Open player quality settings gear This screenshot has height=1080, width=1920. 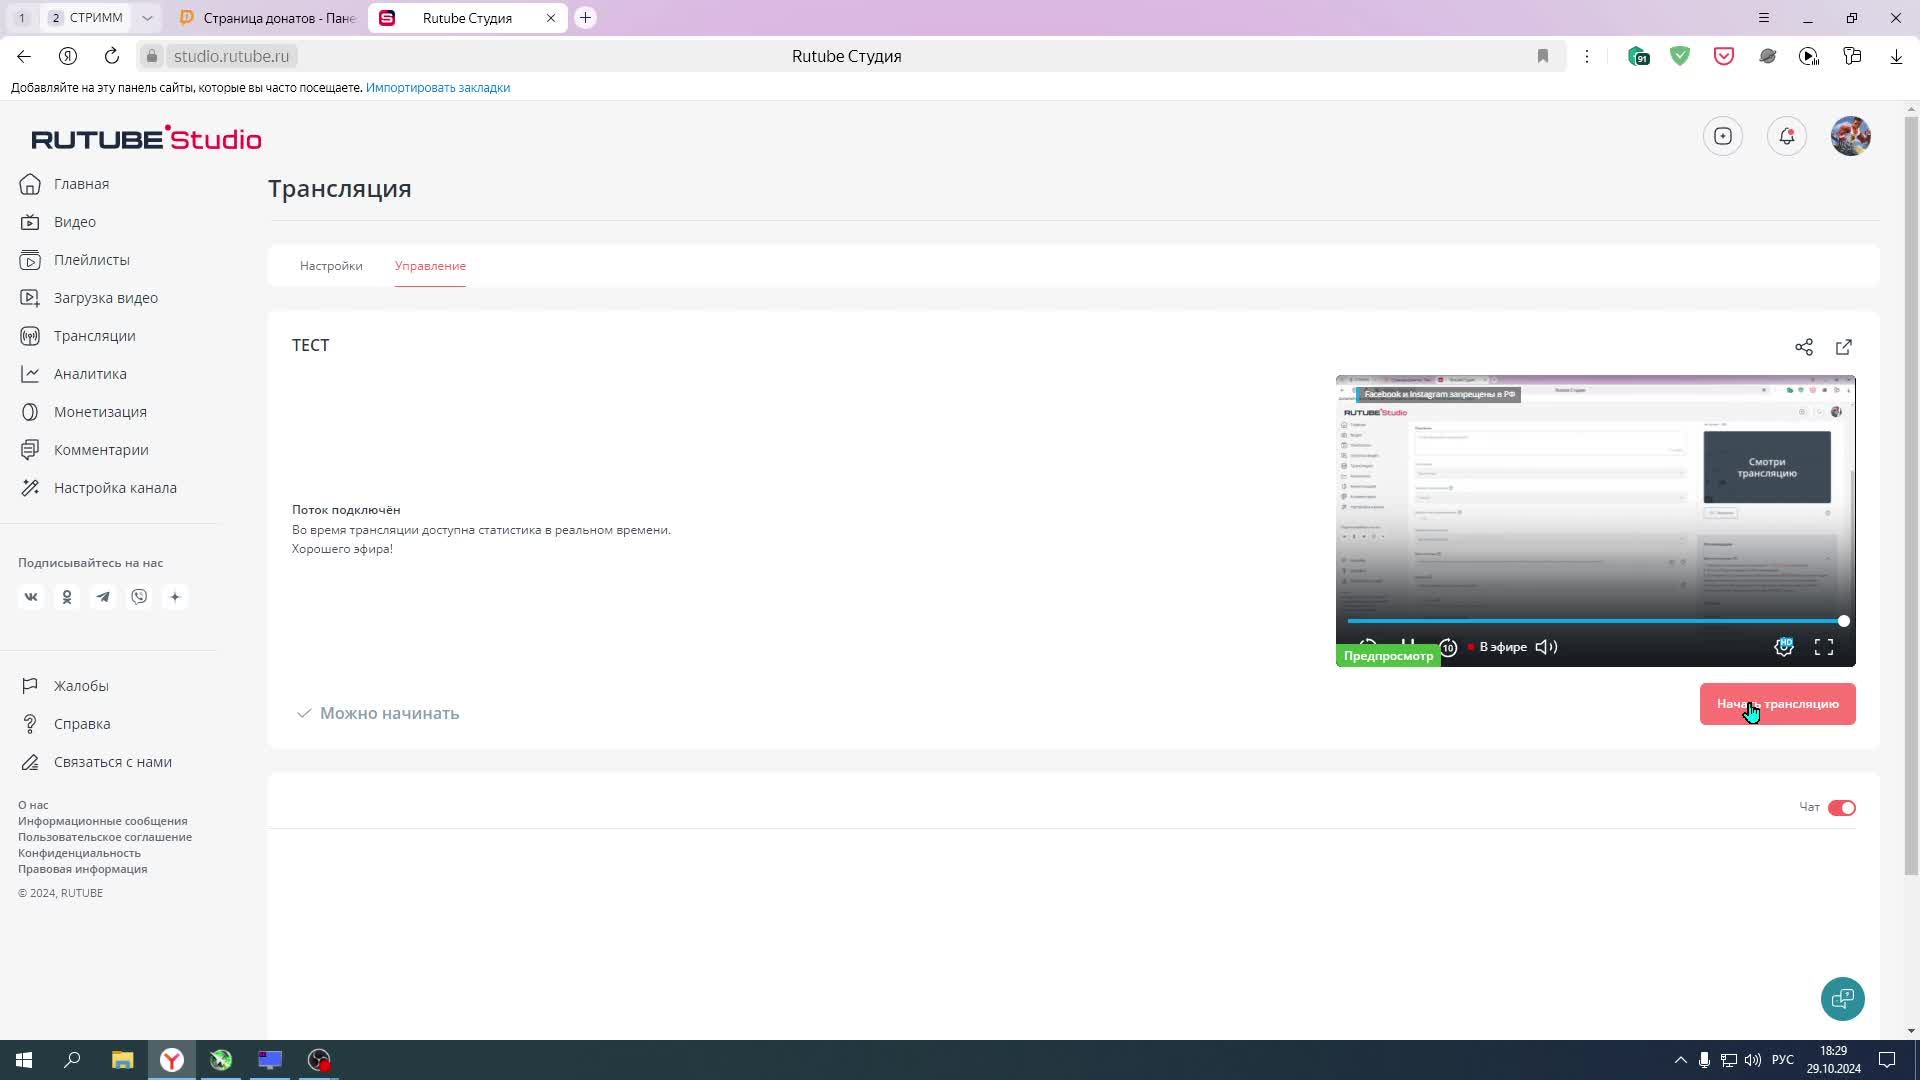pos(1784,647)
